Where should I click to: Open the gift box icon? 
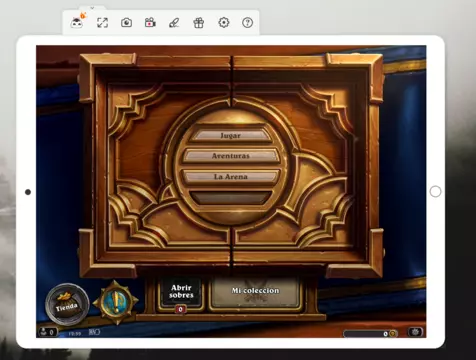[x=199, y=23]
